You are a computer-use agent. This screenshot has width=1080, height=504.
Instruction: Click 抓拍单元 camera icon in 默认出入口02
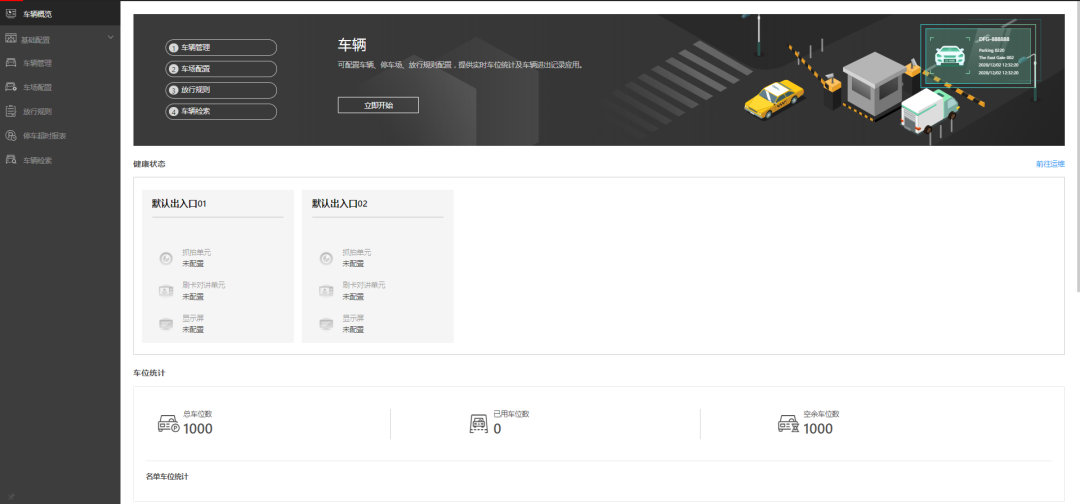tap(326, 258)
